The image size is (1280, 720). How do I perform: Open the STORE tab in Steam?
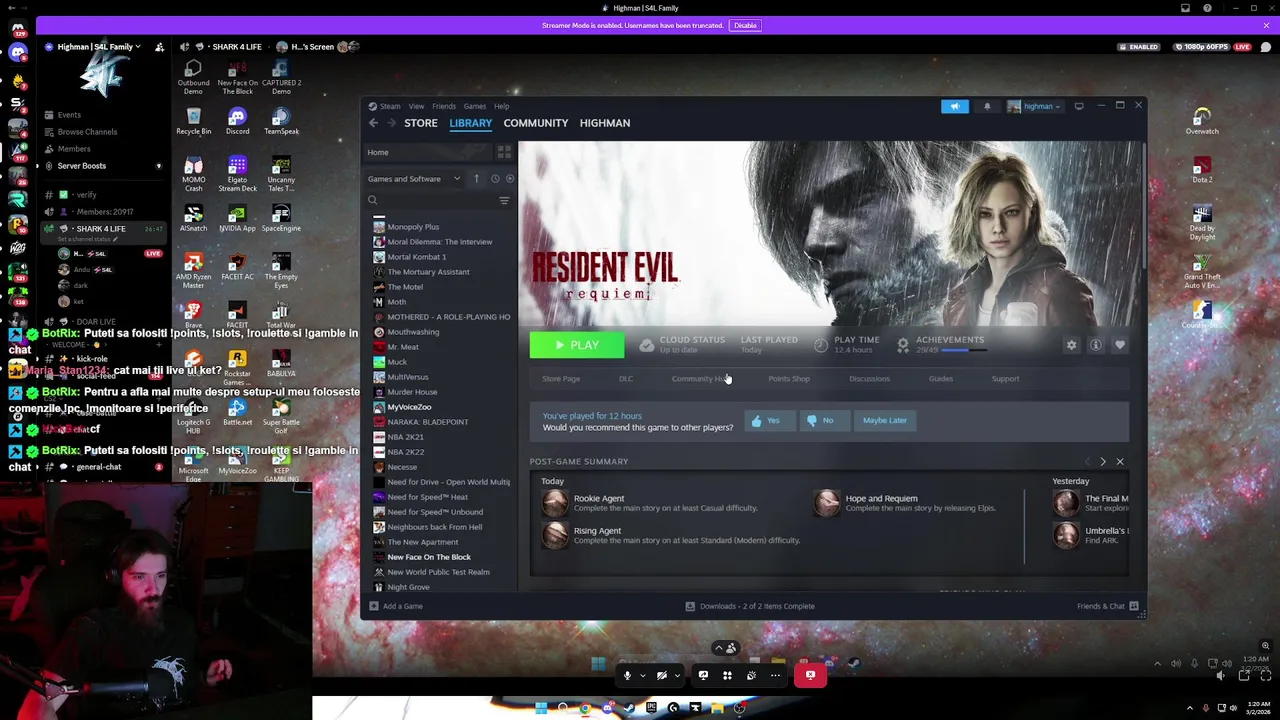click(x=421, y=123)
